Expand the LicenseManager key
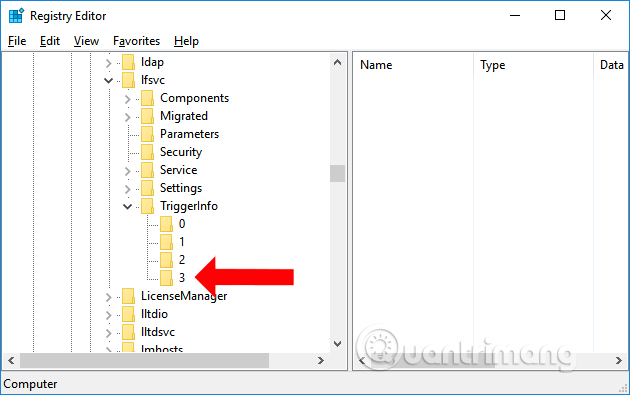This screenshot has height=395, width=630. [x=108, y=297]
